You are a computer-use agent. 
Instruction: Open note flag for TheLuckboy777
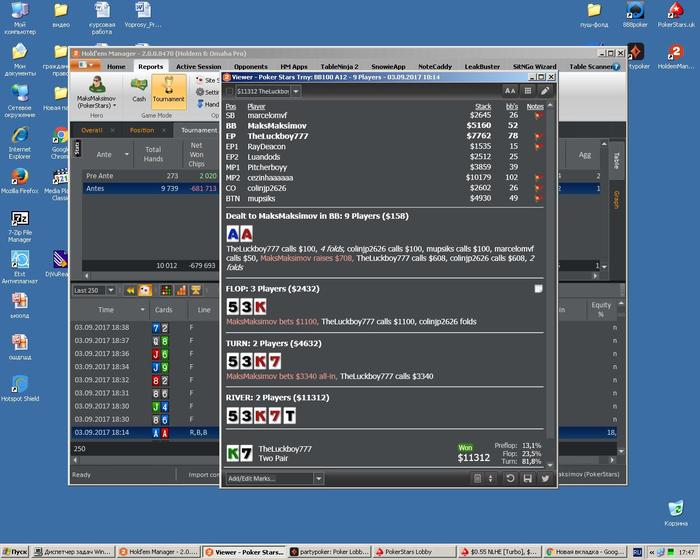coord(538,136)
